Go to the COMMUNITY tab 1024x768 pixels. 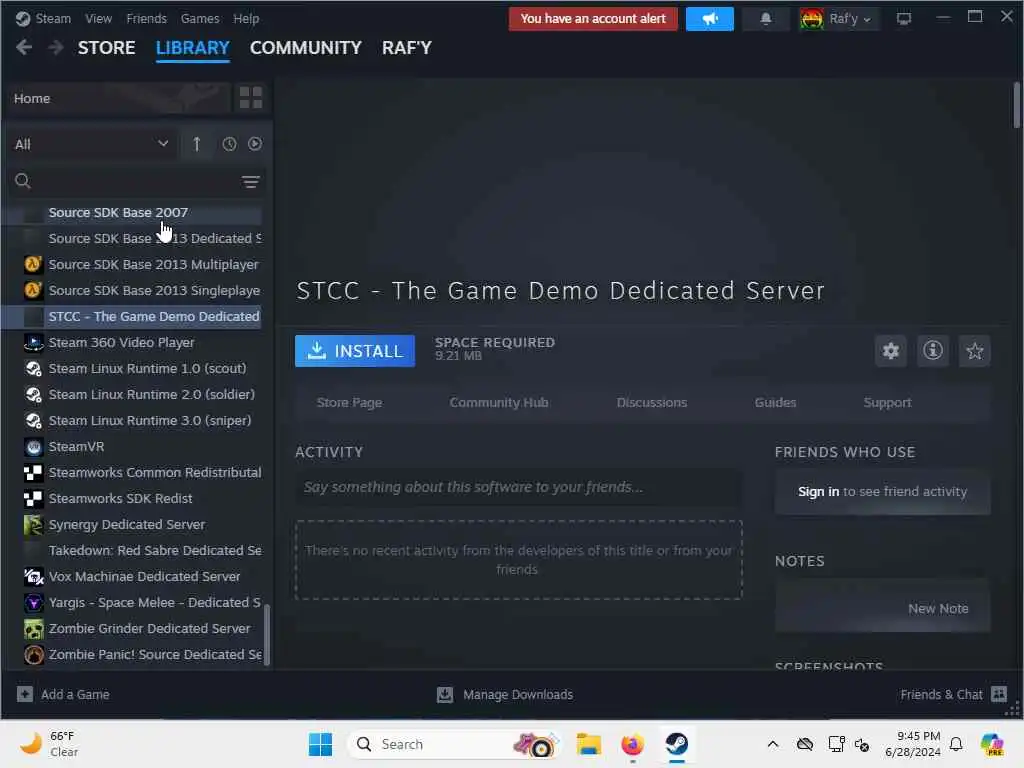pyautogui.click(x=306, y=48)
